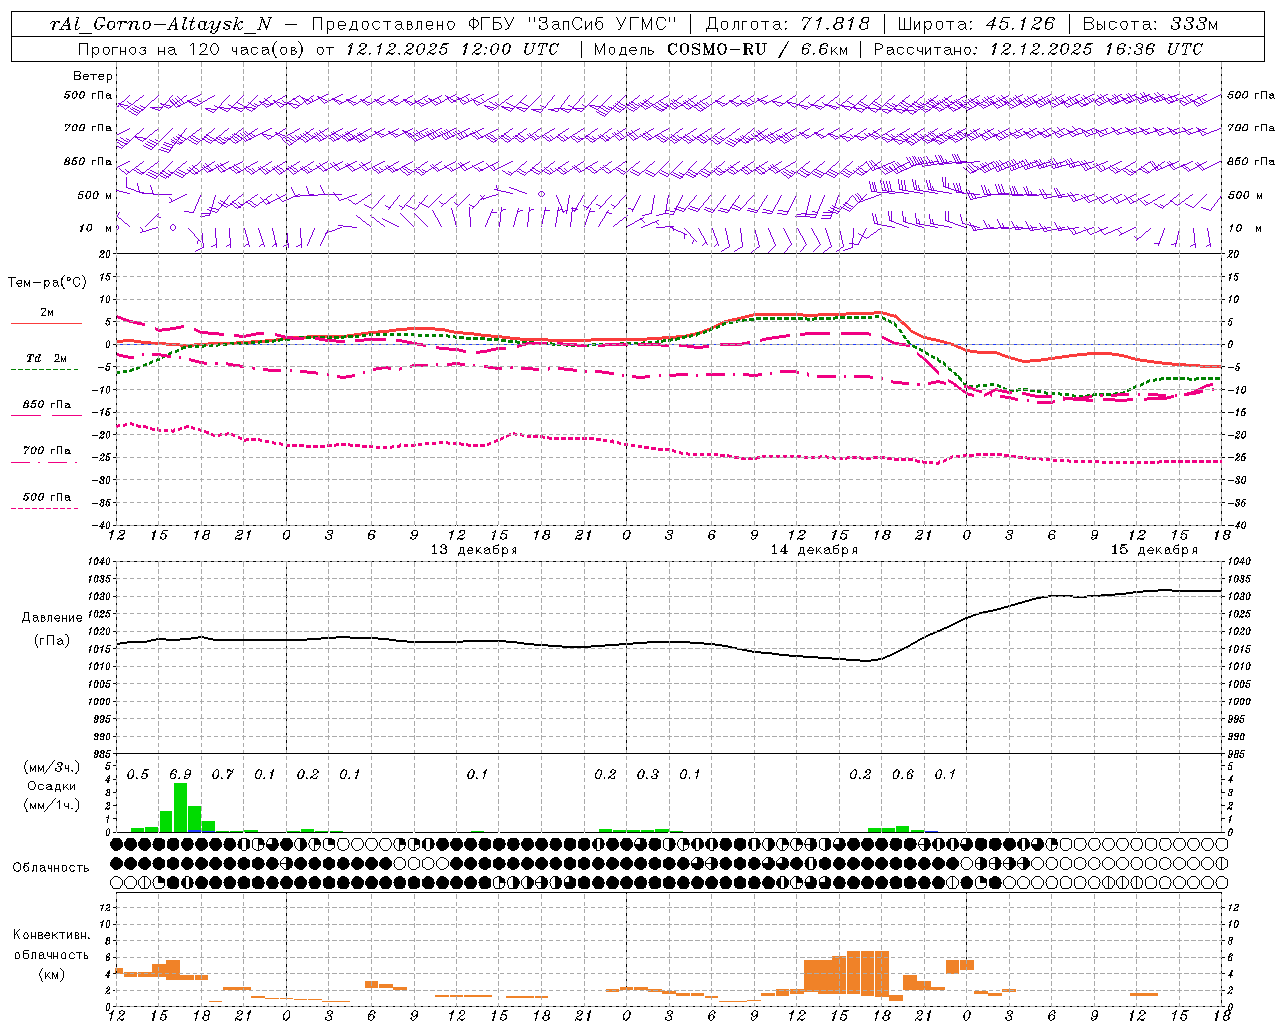The width and height of the screenshot is (1280, 1024).
Task: Click the Облачность cloudiness label
Action: click(x=51, y=868)
